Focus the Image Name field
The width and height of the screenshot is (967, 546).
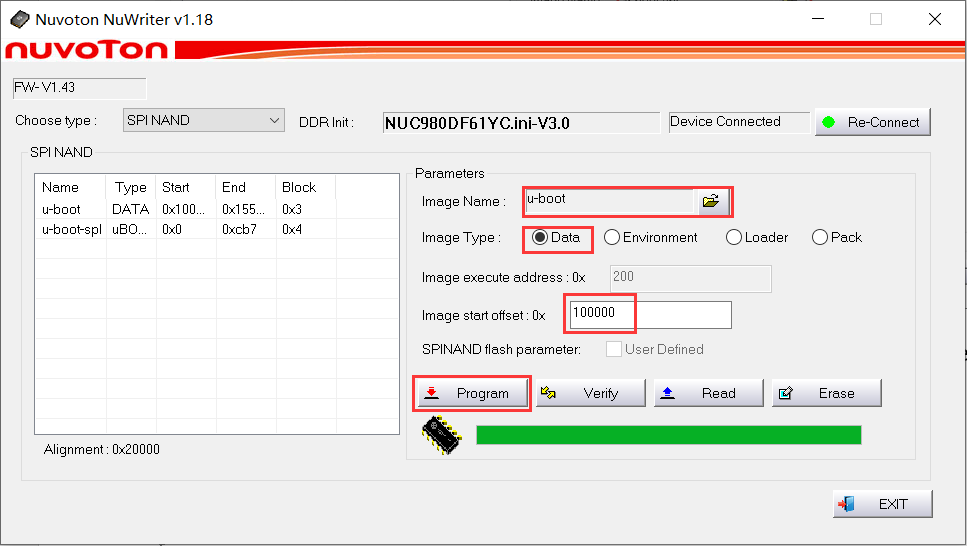610,201
